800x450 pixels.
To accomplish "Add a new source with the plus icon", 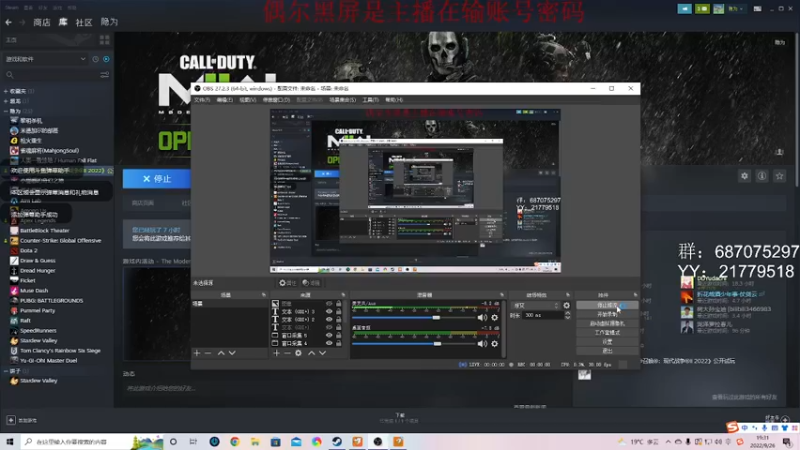I will [276, 353].
